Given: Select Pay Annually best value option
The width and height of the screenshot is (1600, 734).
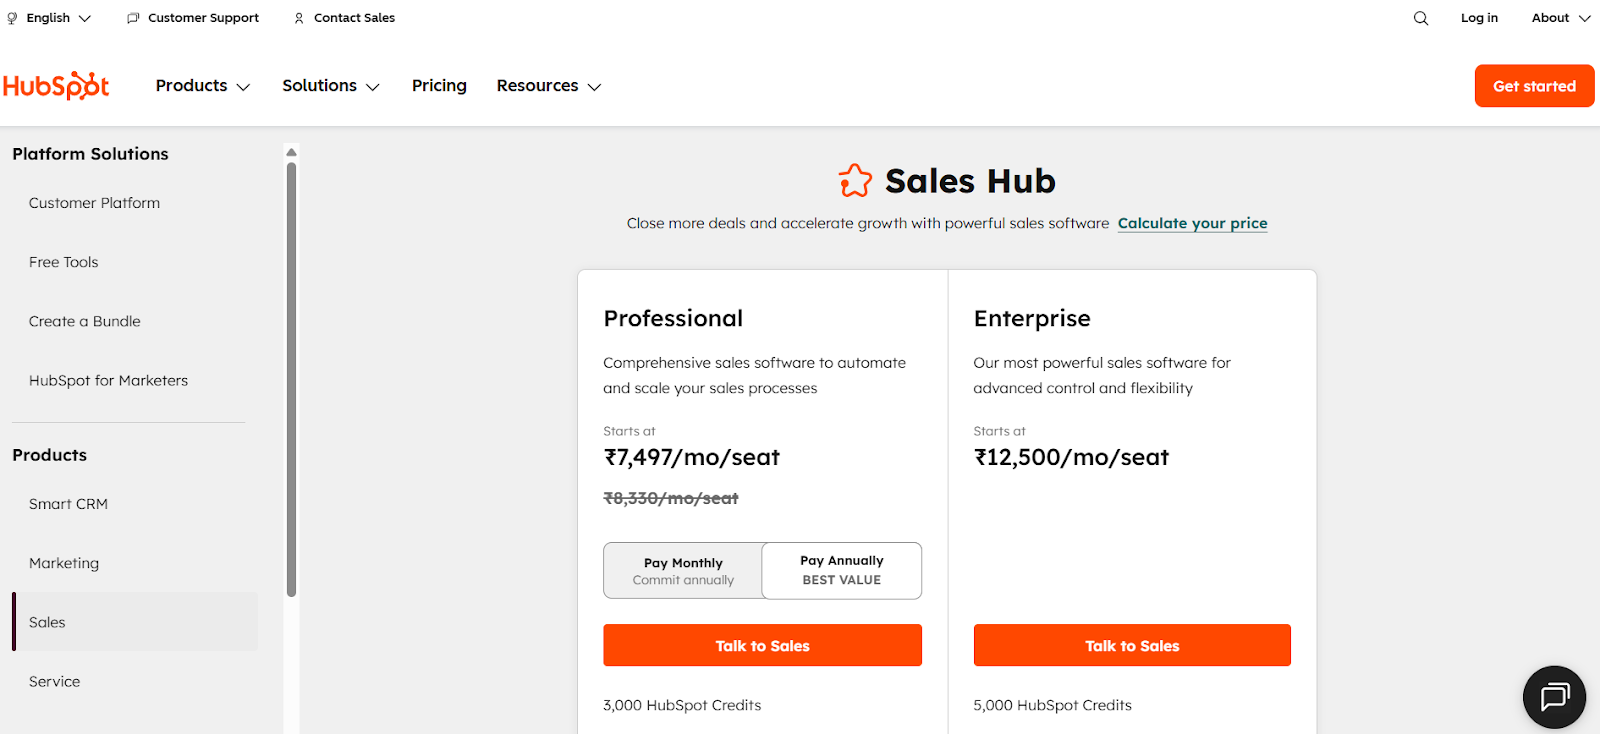Looking at the screenshot, I should point(841,571).
